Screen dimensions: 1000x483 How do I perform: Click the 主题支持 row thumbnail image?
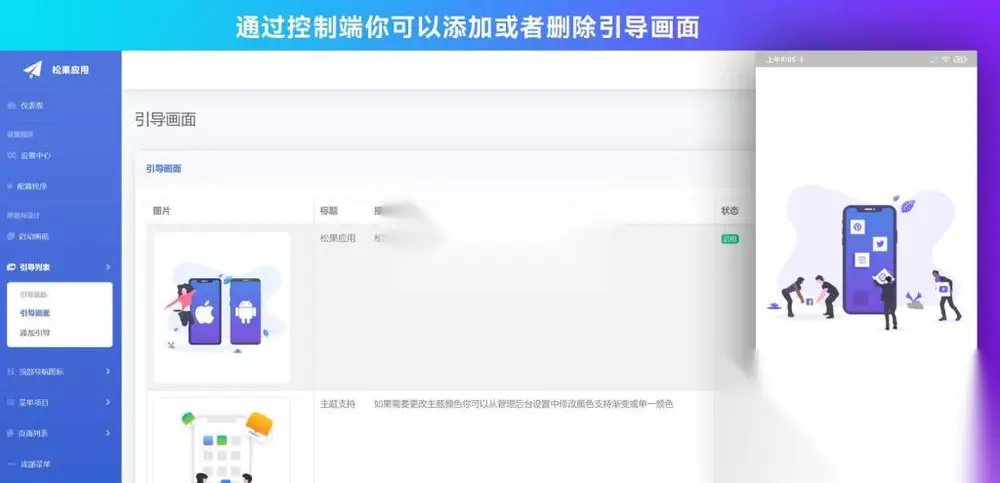(222, 440)
